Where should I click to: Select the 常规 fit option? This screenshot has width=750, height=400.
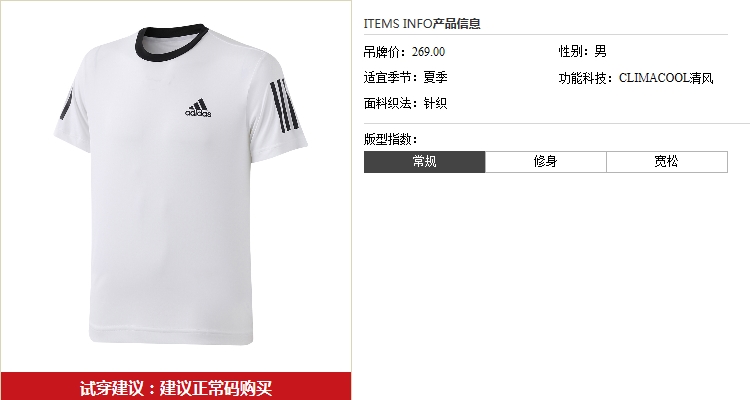pos(424,162)
